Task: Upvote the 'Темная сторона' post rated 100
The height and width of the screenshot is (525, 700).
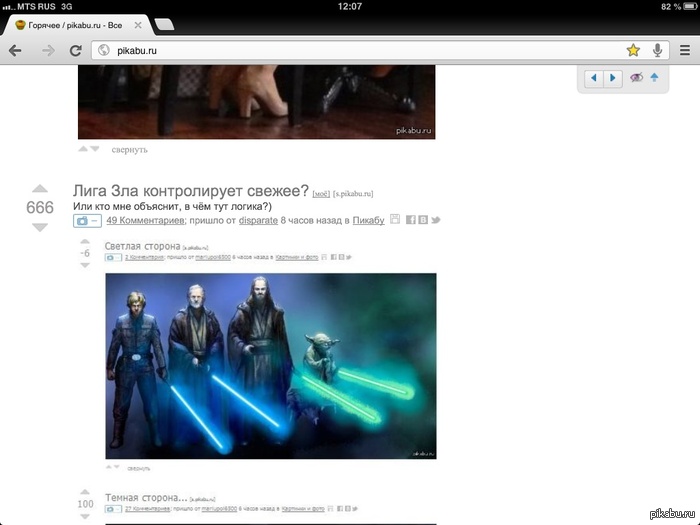Action: 85,491
